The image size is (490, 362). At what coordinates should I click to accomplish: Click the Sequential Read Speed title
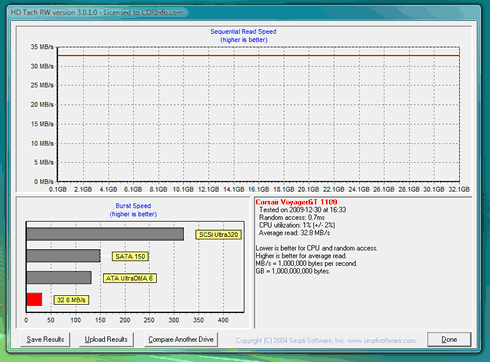[243, 32]
